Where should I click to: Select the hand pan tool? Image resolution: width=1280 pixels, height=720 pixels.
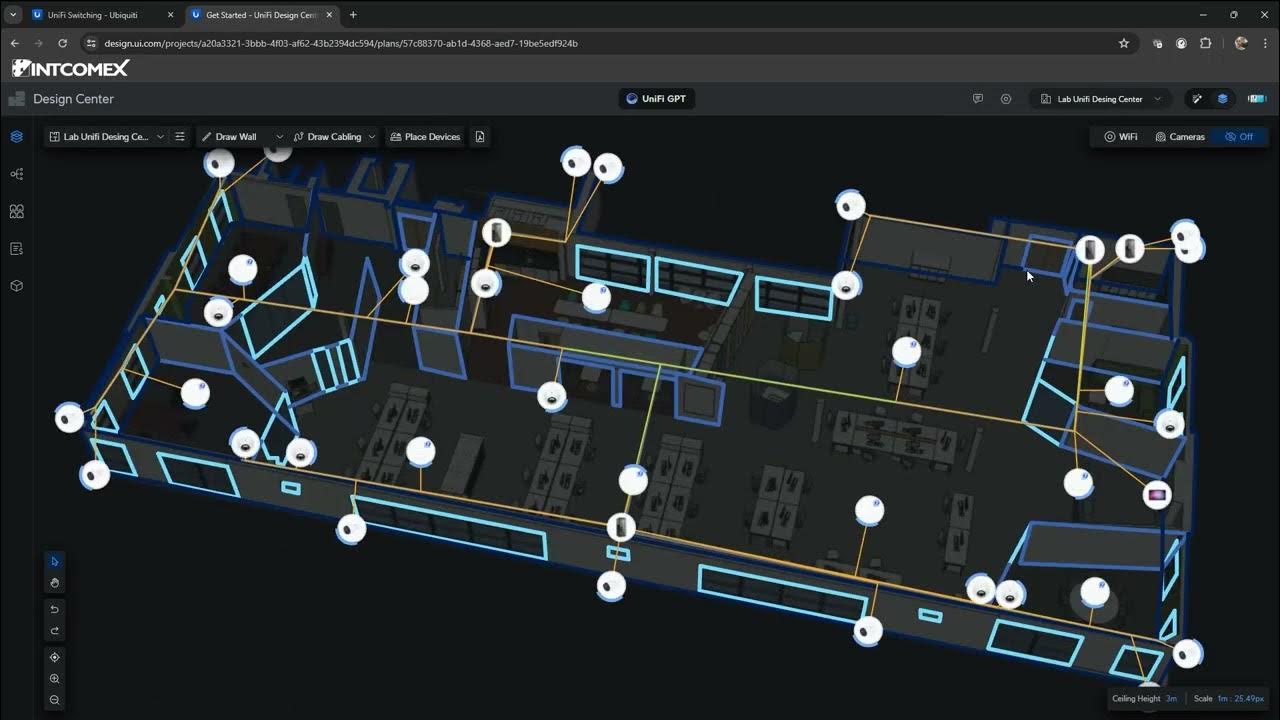click(x=55, y=583)
